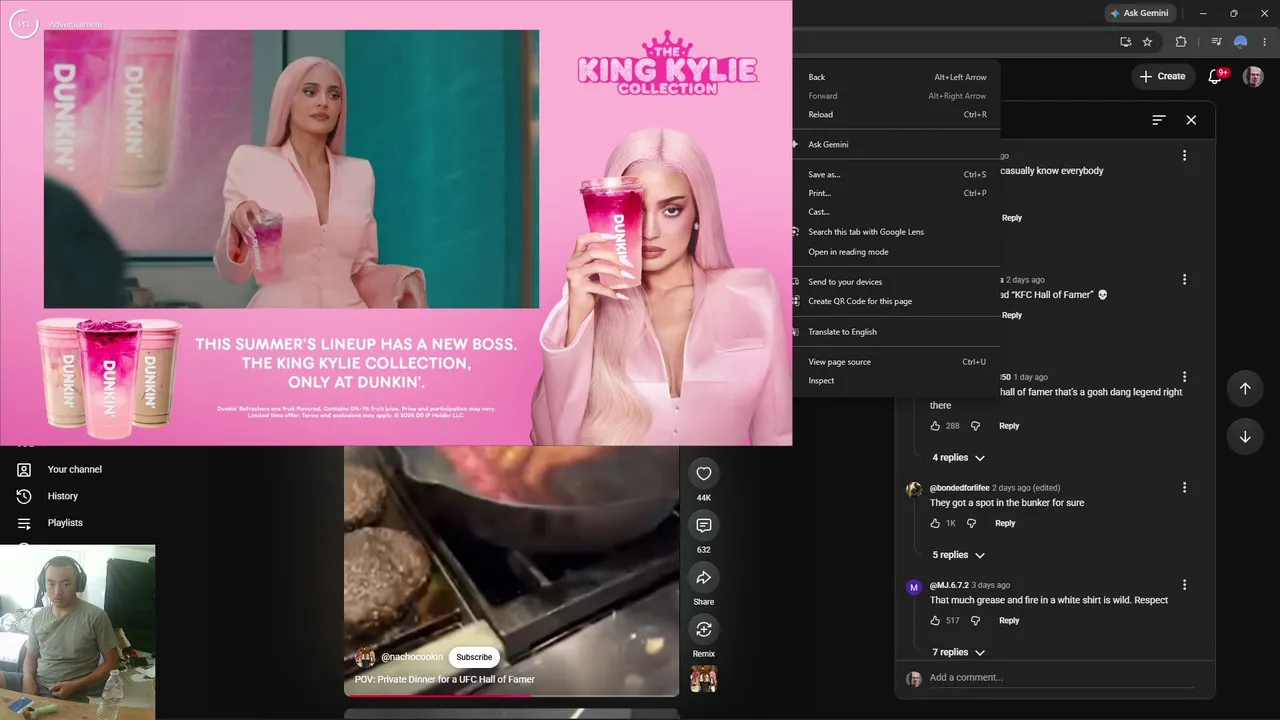Choose Back in the context menu
This screenshot has width=1280, height=720.
[x=896, y=77]
